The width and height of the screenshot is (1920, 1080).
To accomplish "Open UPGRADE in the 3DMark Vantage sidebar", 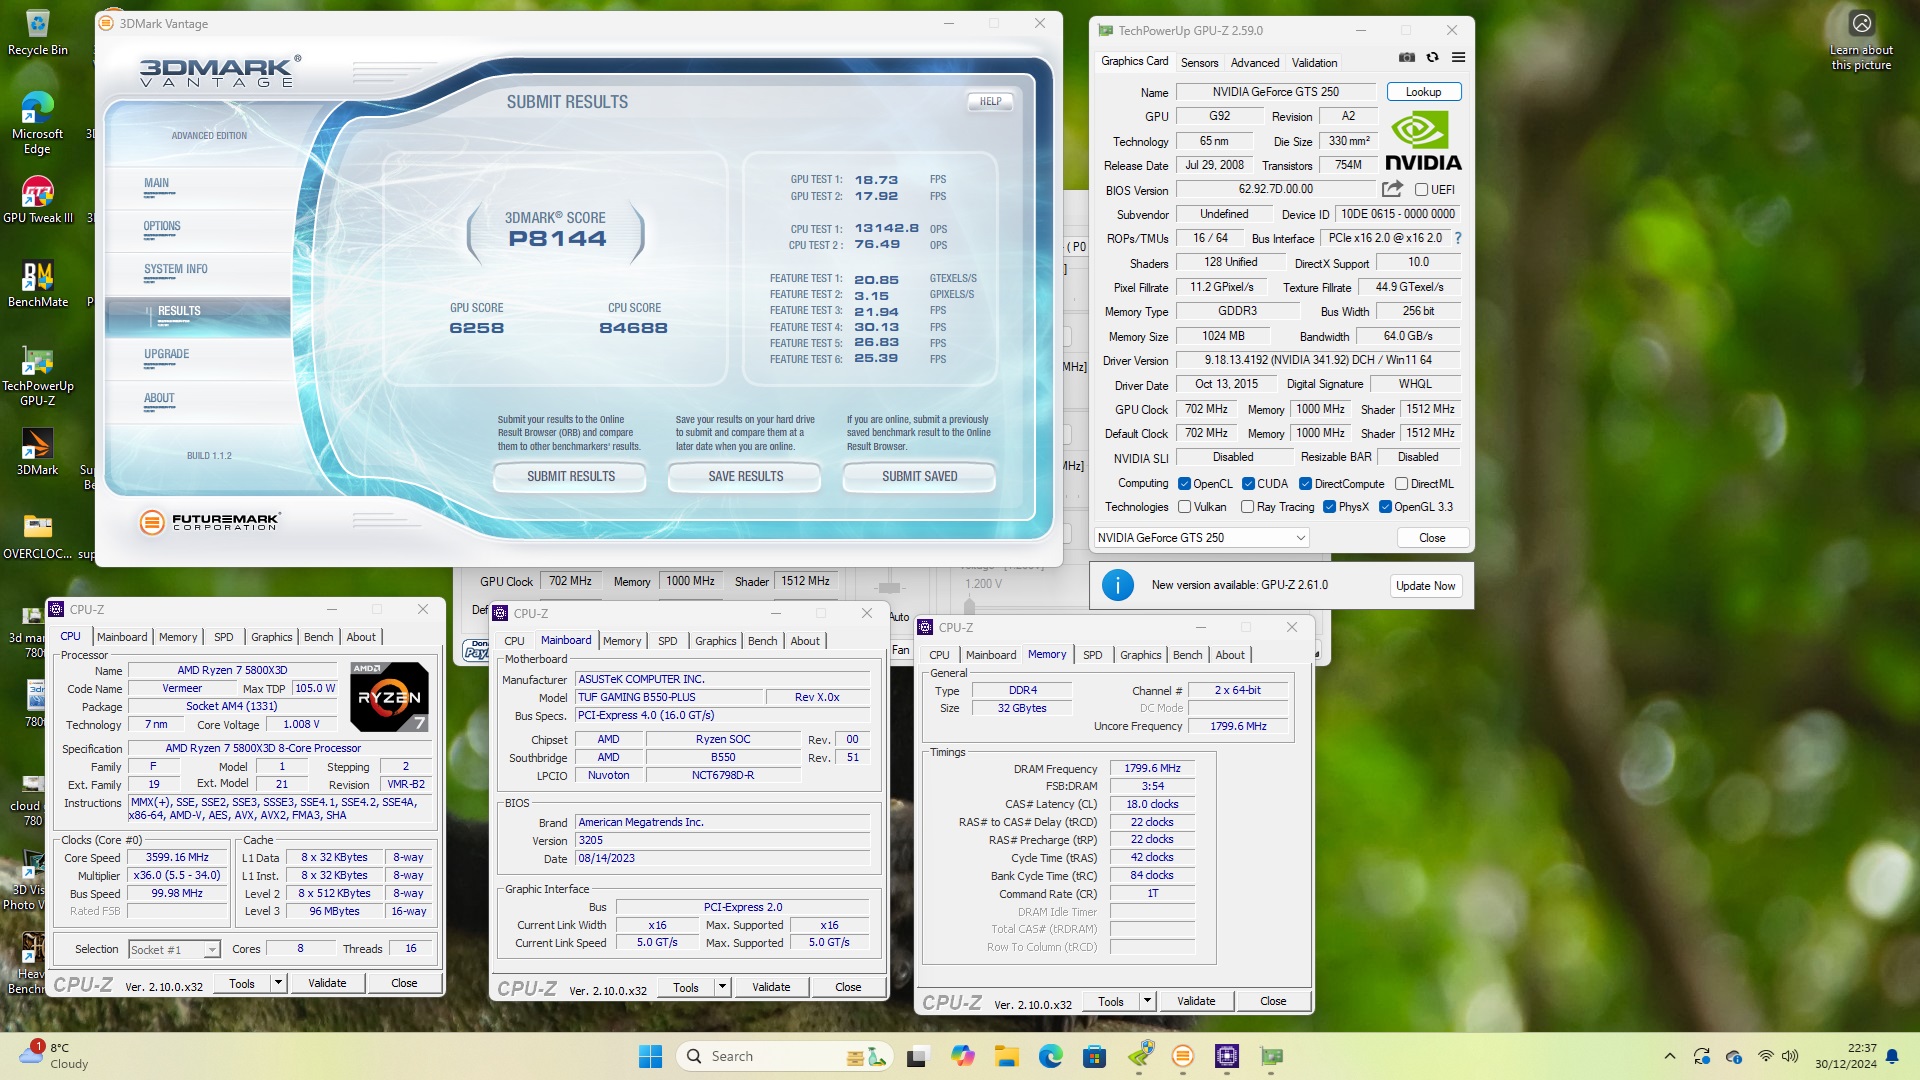I will 166,355.
